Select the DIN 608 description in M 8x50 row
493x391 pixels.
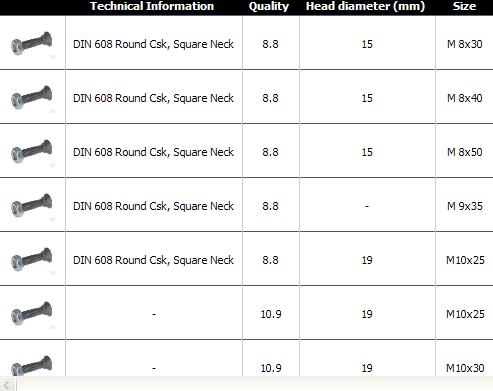coord(153,152)
